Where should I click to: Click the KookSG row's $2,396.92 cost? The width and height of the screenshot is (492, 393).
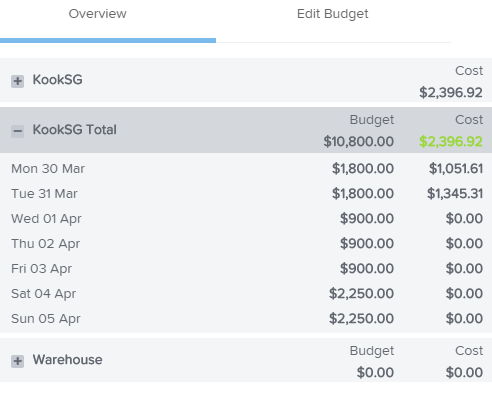tap(451, 93)
